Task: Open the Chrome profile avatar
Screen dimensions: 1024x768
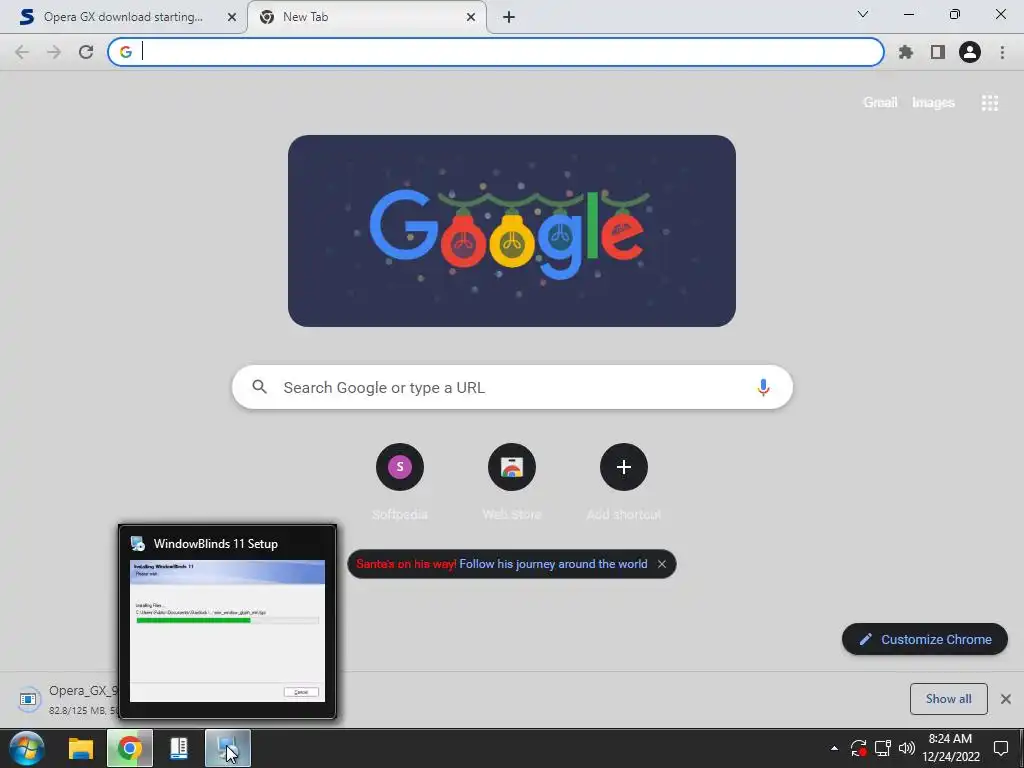Action: (x=970, y=52)
